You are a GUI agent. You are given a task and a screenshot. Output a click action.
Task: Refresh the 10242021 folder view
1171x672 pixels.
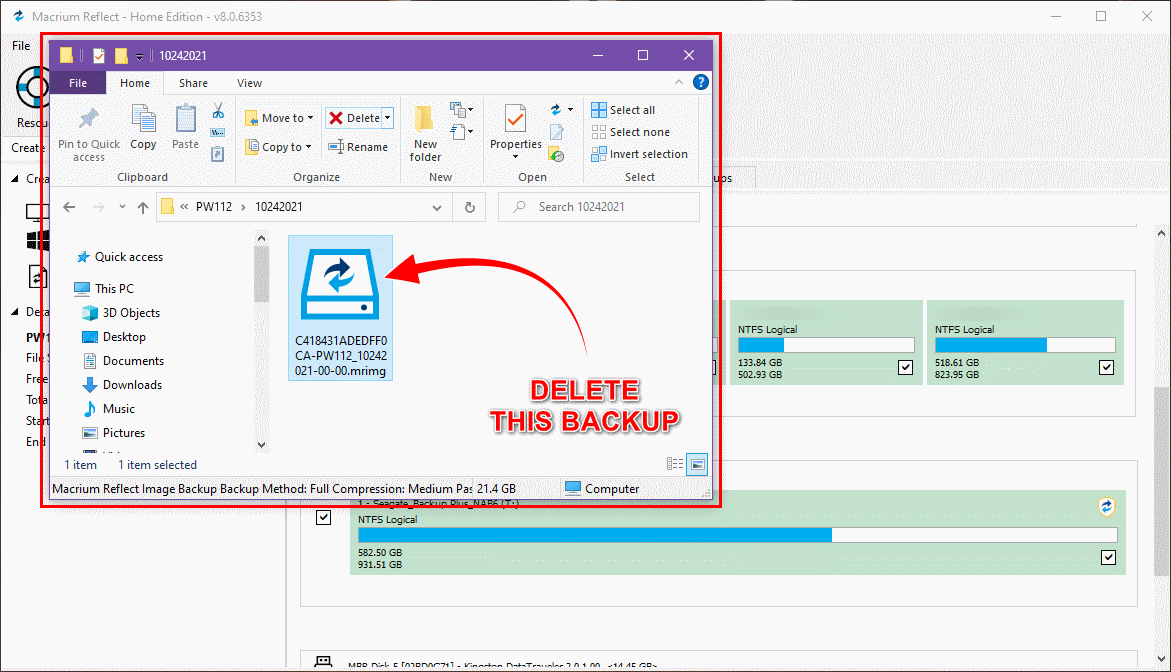(x=470, y=208)
